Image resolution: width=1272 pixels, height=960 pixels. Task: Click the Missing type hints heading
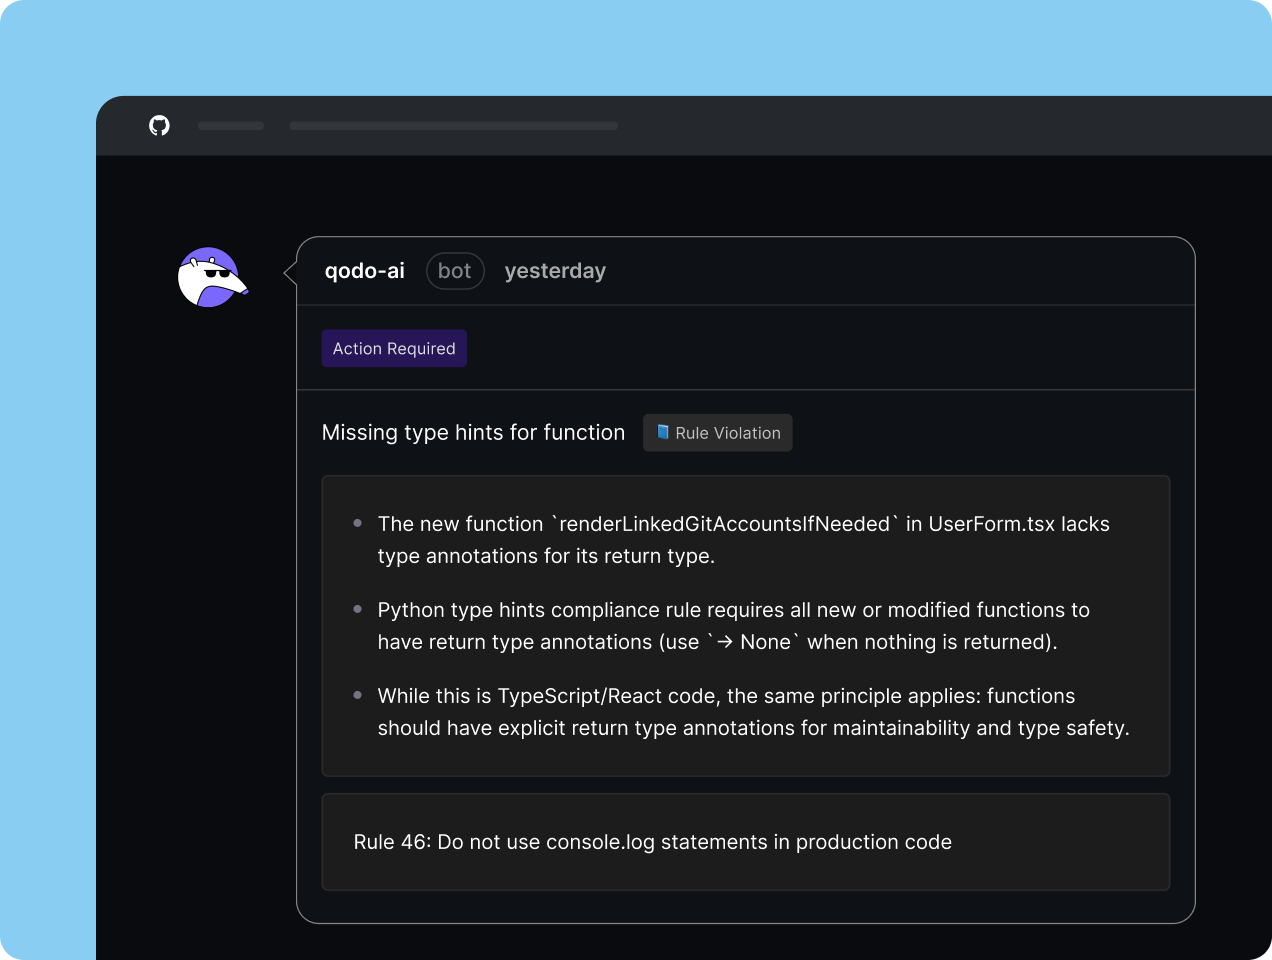click(x=473, y=432)
